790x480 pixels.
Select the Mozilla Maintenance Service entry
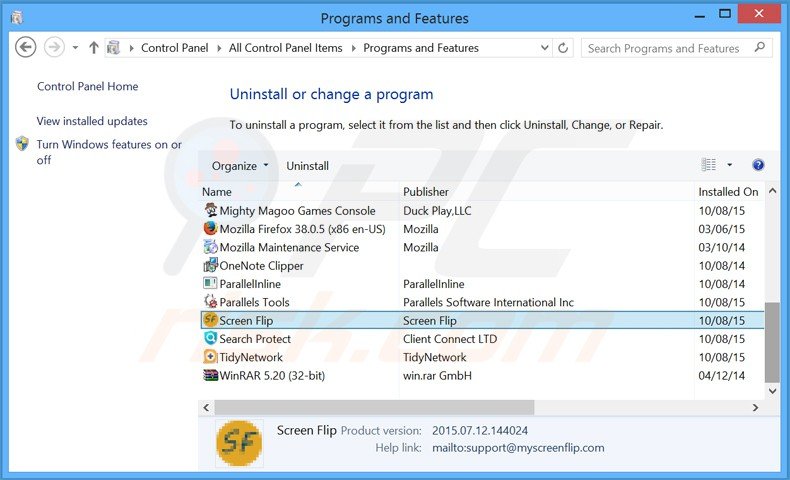click(289, 248)
